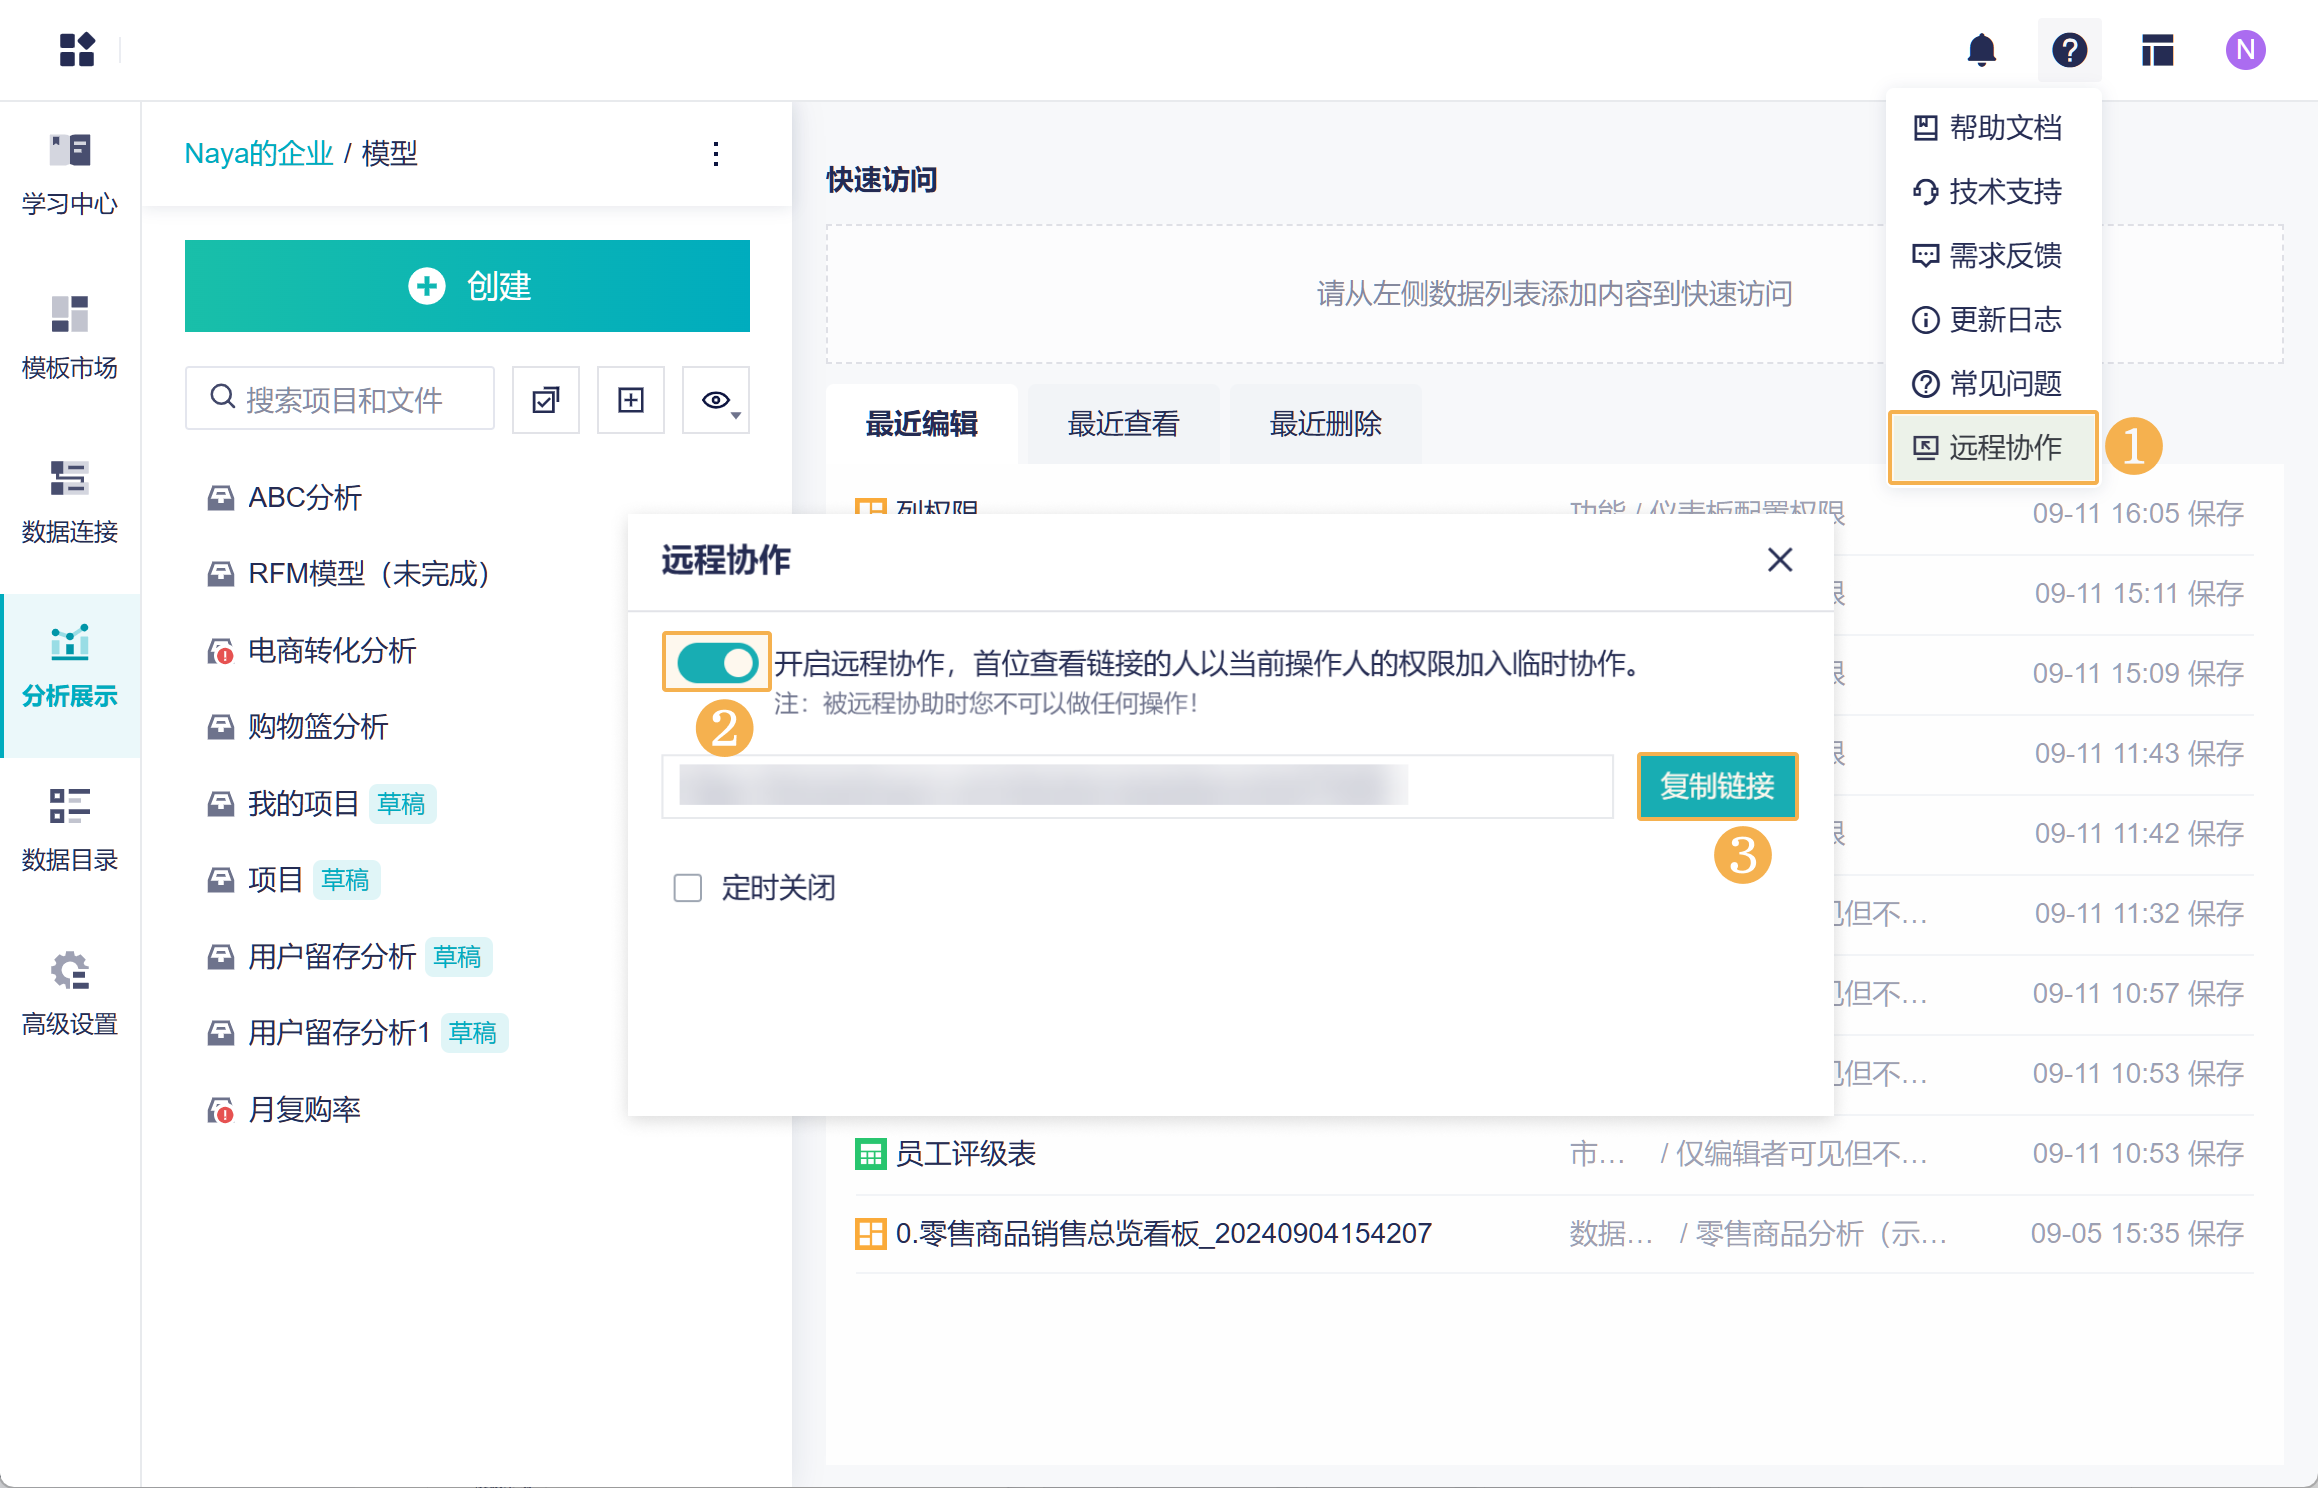Check the 定时关闭 checkbox
Screen dimensions: 2318x1488
[688, 888]
